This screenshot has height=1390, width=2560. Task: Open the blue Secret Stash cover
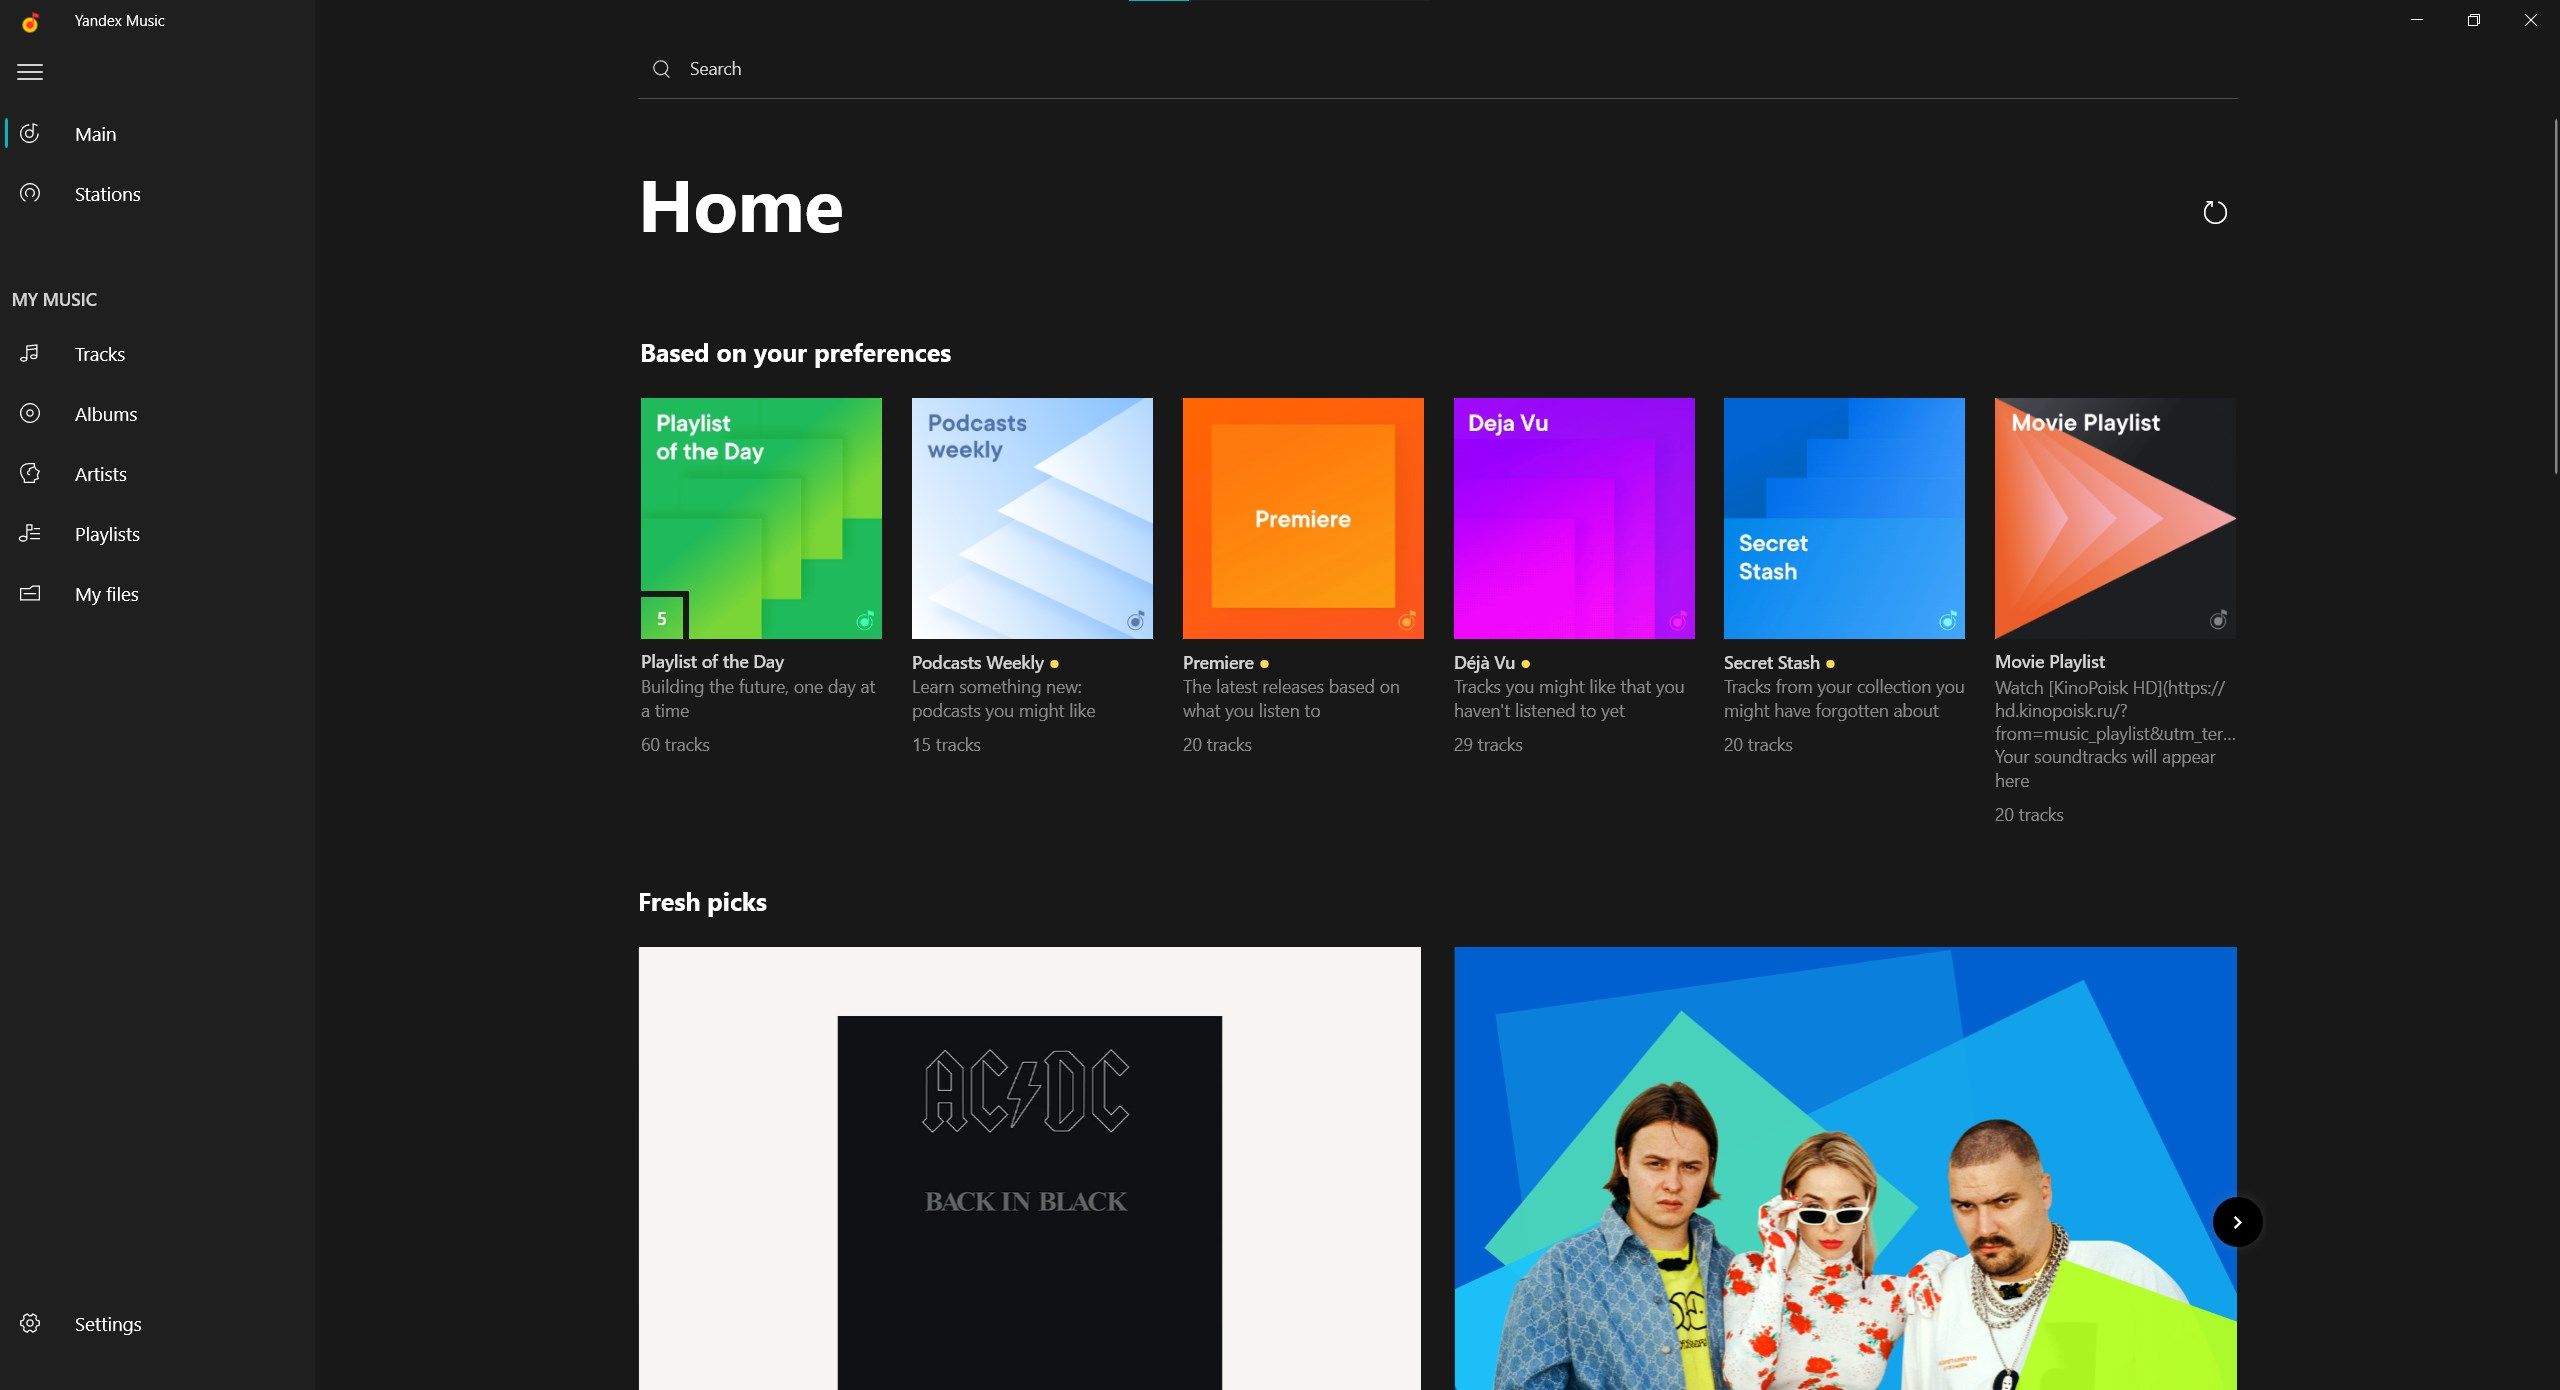coord(1844,518)
